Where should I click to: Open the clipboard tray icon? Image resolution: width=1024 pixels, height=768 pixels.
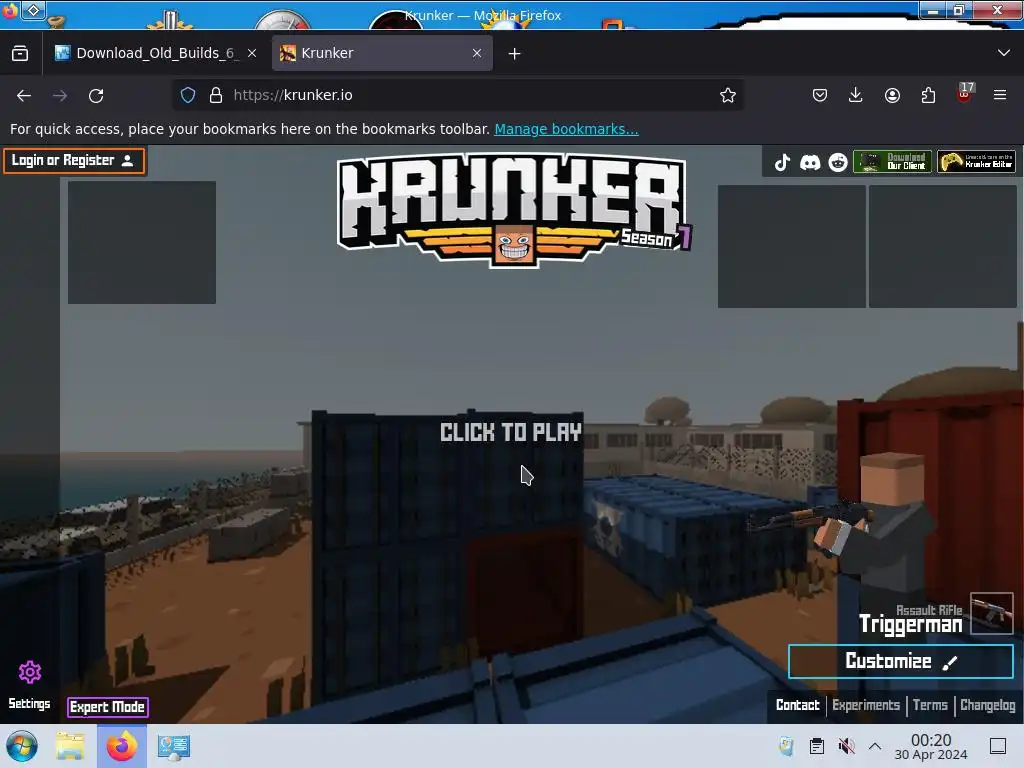tap(816, 746)
